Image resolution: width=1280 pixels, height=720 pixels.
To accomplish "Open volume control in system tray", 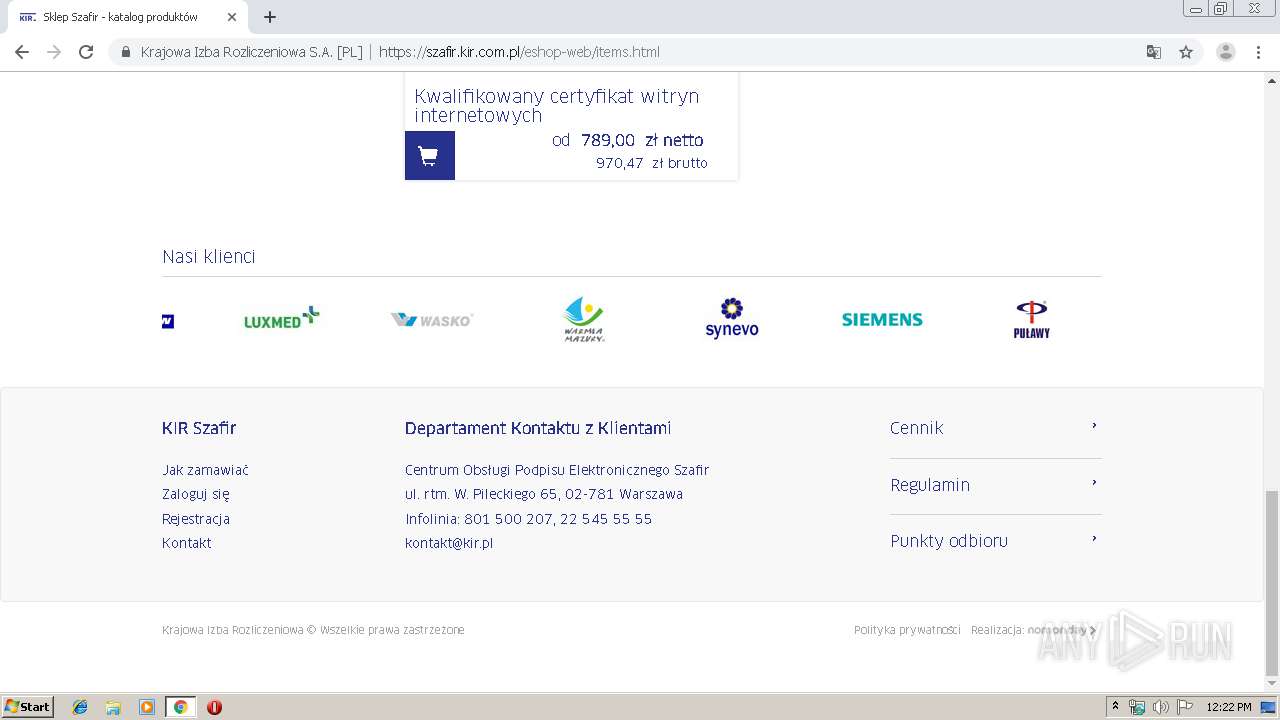I will (1161, 707).
